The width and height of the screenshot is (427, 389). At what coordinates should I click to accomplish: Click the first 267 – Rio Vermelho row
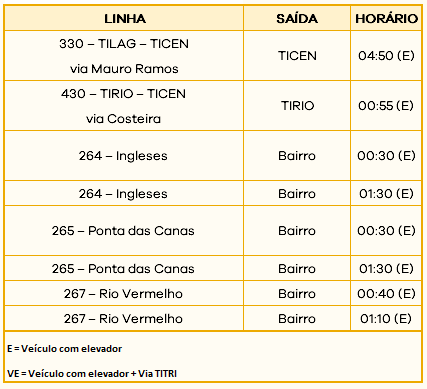click(x=213, y=293)
